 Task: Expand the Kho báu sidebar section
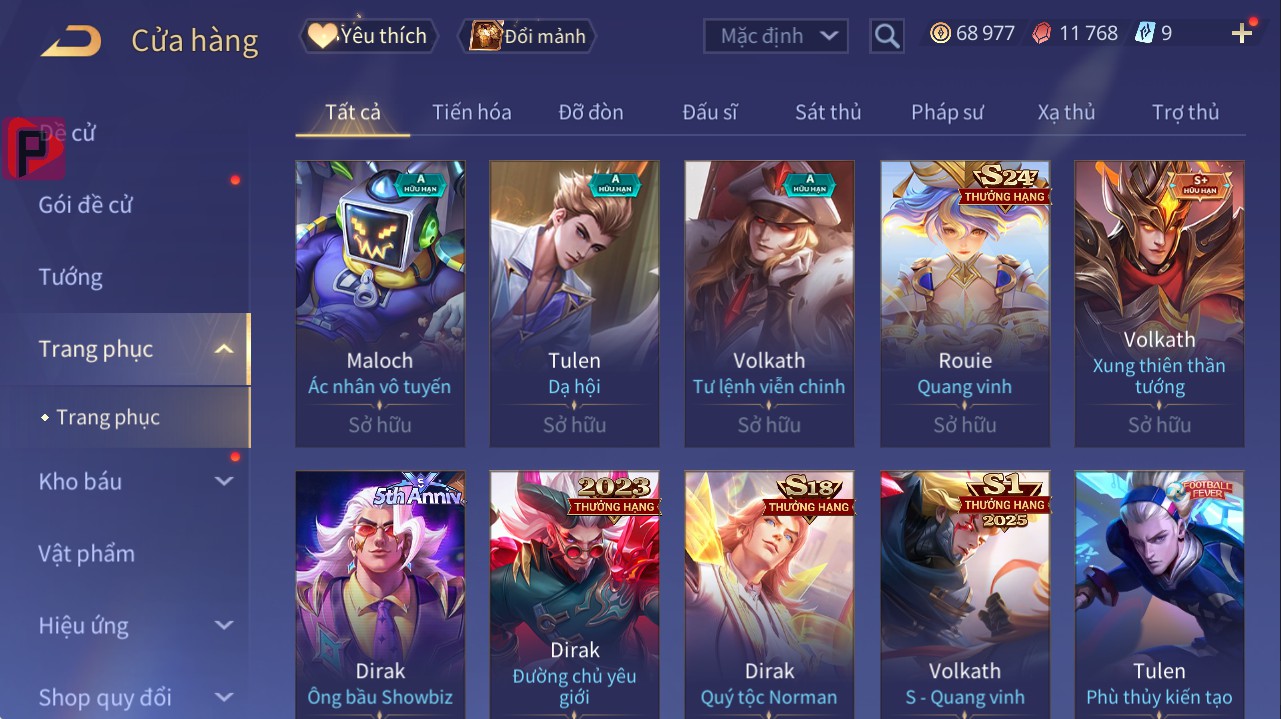coord(224,481)
